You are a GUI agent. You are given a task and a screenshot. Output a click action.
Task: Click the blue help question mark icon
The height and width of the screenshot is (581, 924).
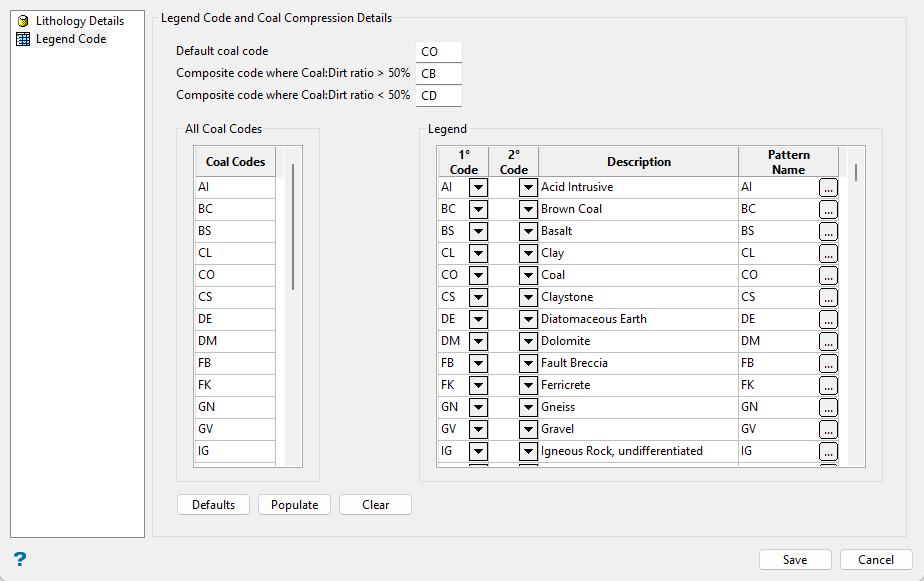click(20, 559)
